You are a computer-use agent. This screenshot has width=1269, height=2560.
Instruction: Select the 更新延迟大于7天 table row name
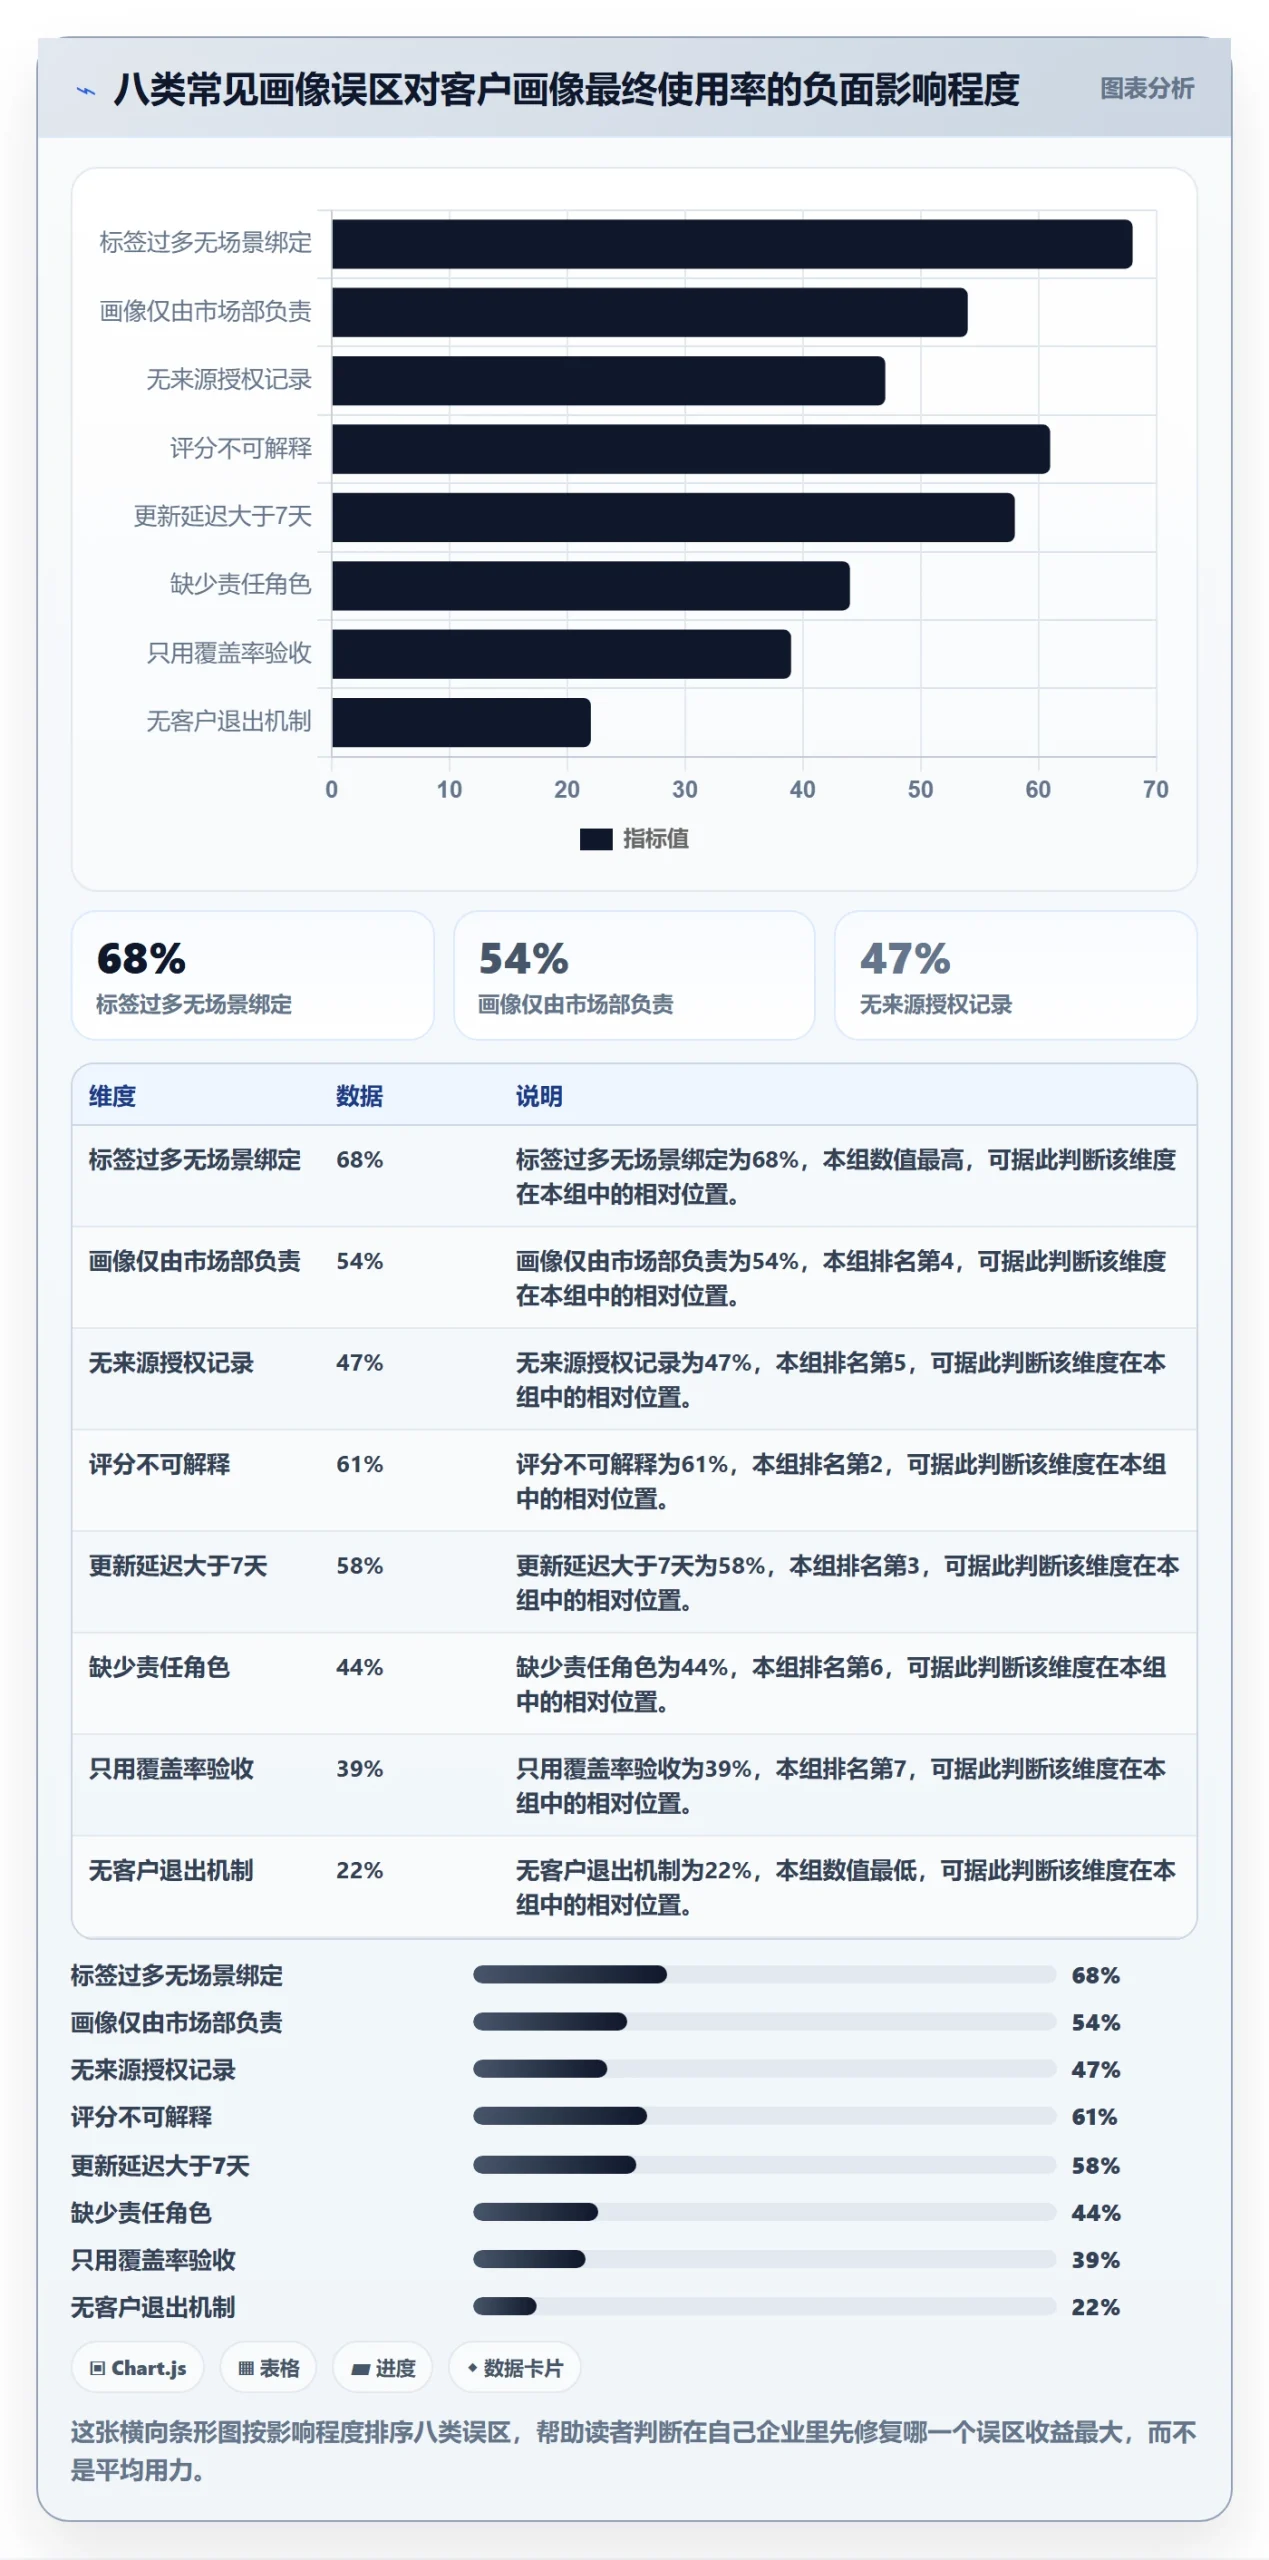[x=178, y=1565]
